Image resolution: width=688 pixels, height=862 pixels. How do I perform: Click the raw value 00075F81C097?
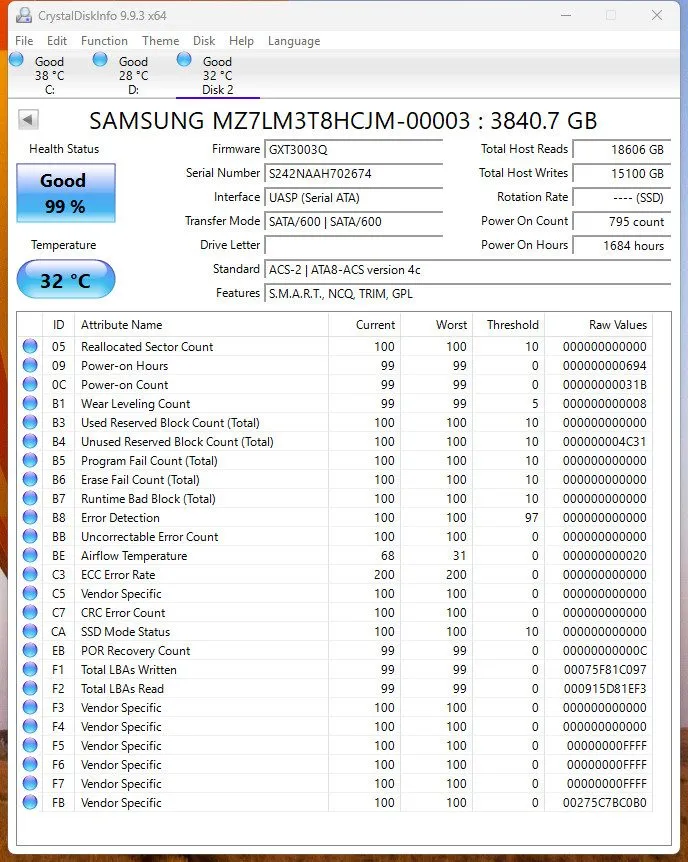tap(604, 670)
